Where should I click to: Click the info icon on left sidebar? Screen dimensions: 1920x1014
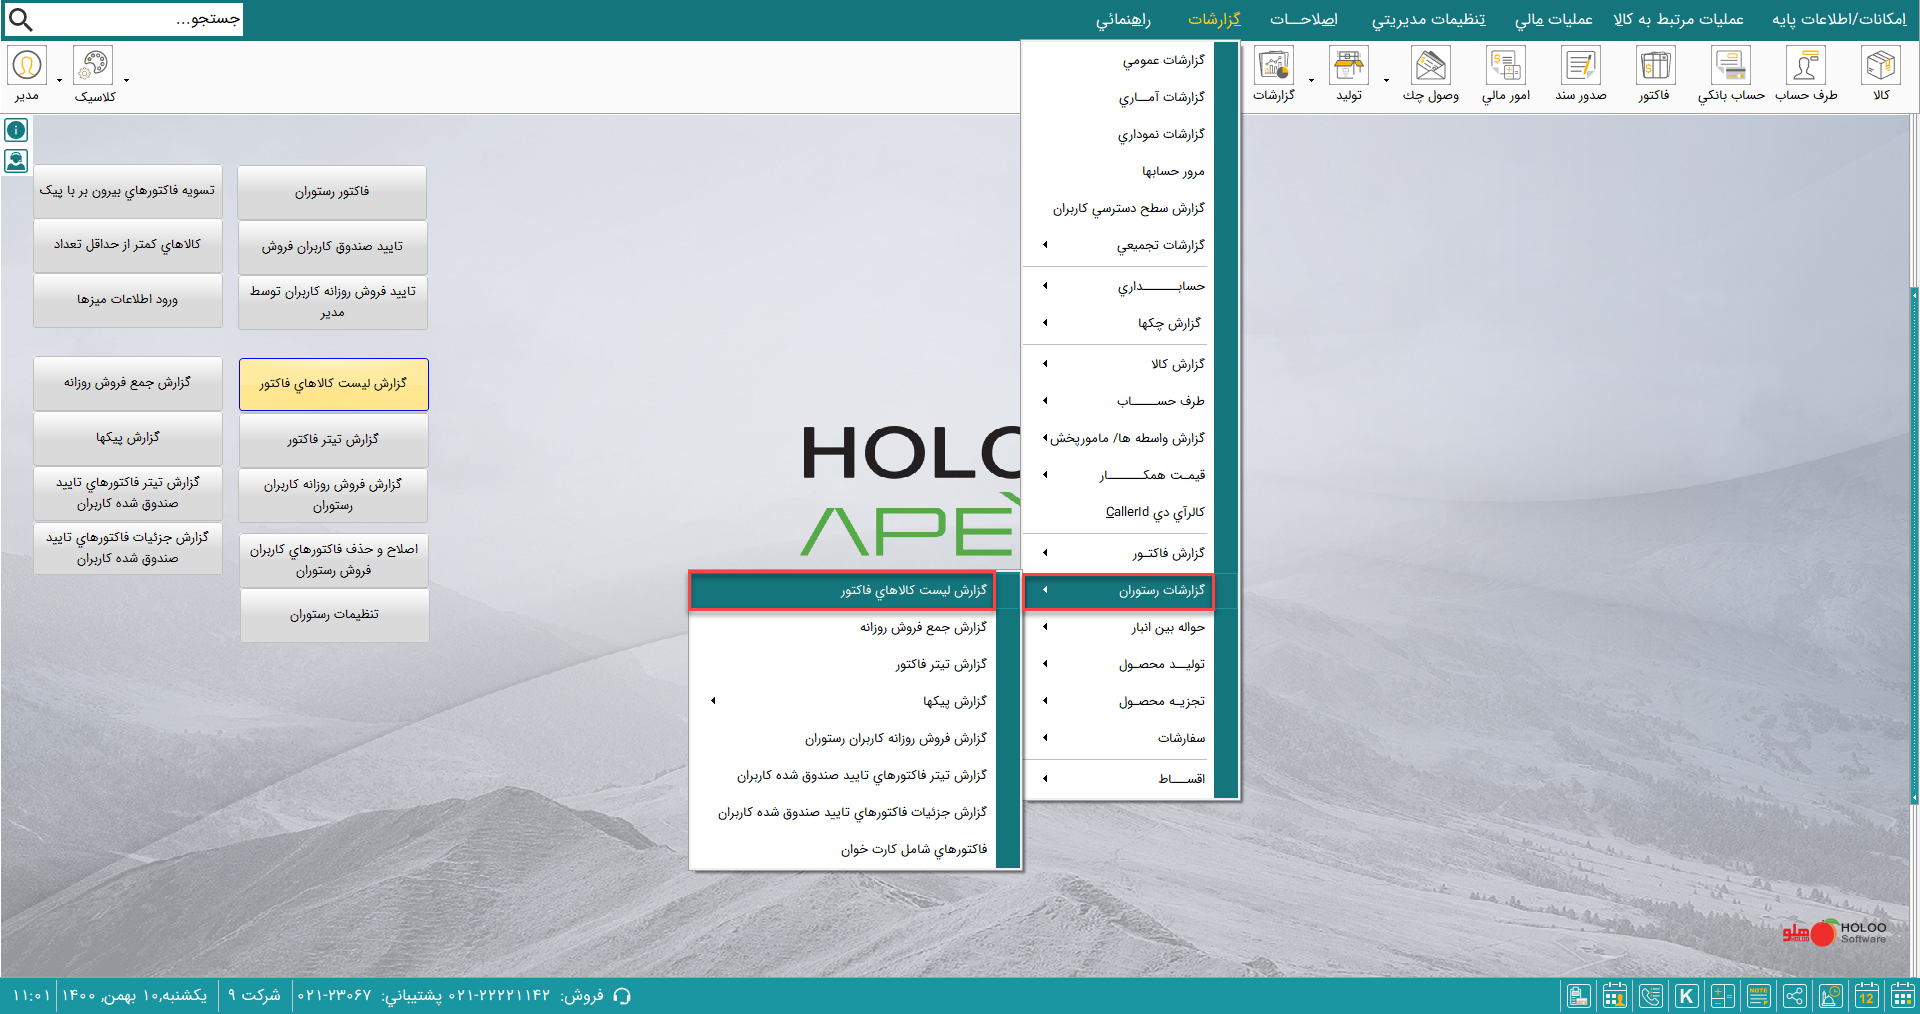coord(16,130)
